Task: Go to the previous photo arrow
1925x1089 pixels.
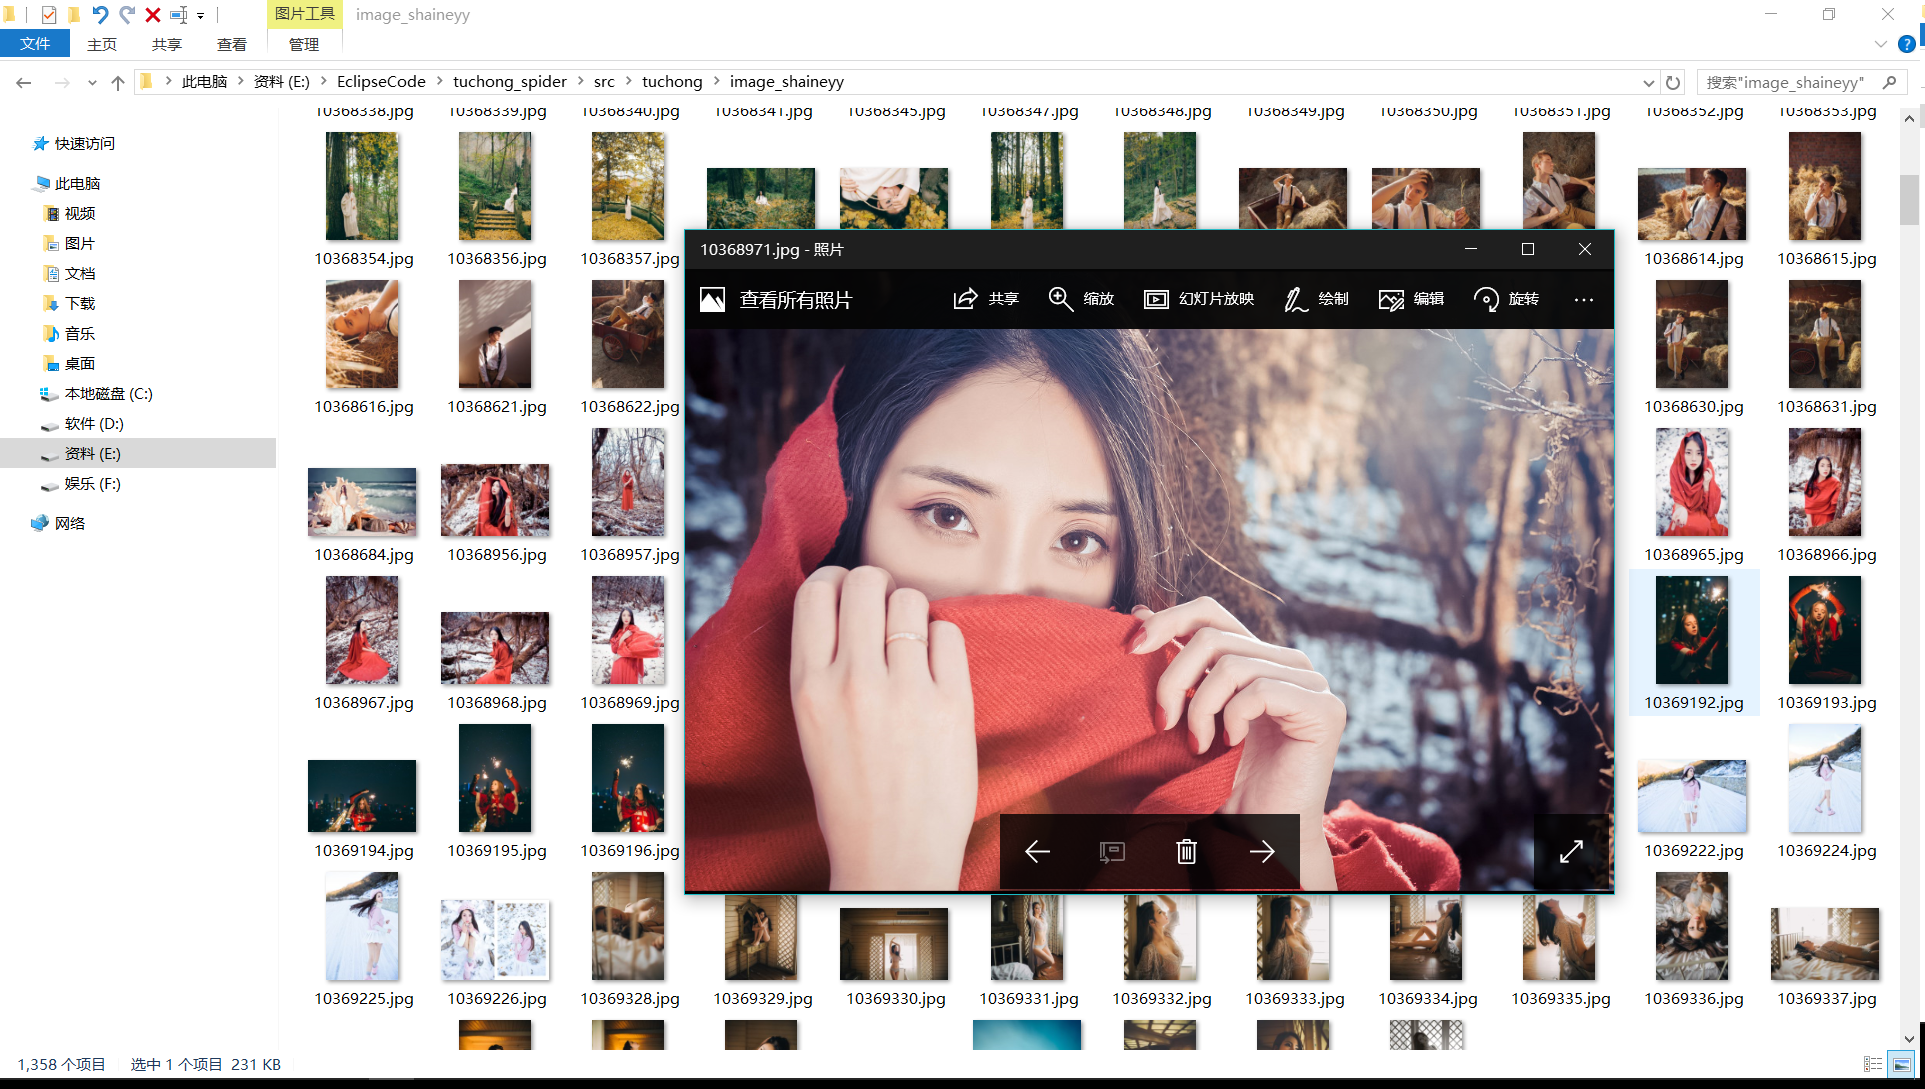Action: pos(1037,852)
